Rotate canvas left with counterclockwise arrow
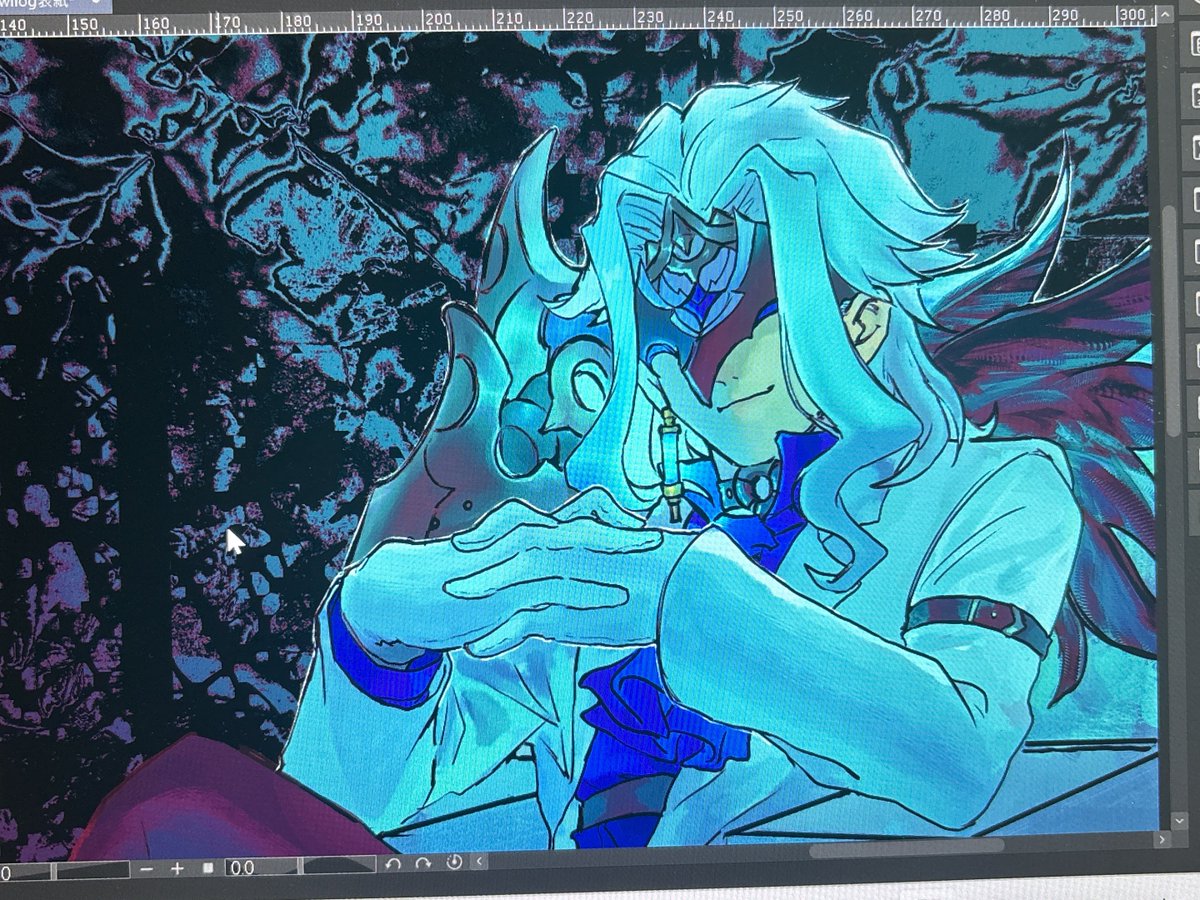This screenshot has width=1200, height=900. click(x=394, y=864)
